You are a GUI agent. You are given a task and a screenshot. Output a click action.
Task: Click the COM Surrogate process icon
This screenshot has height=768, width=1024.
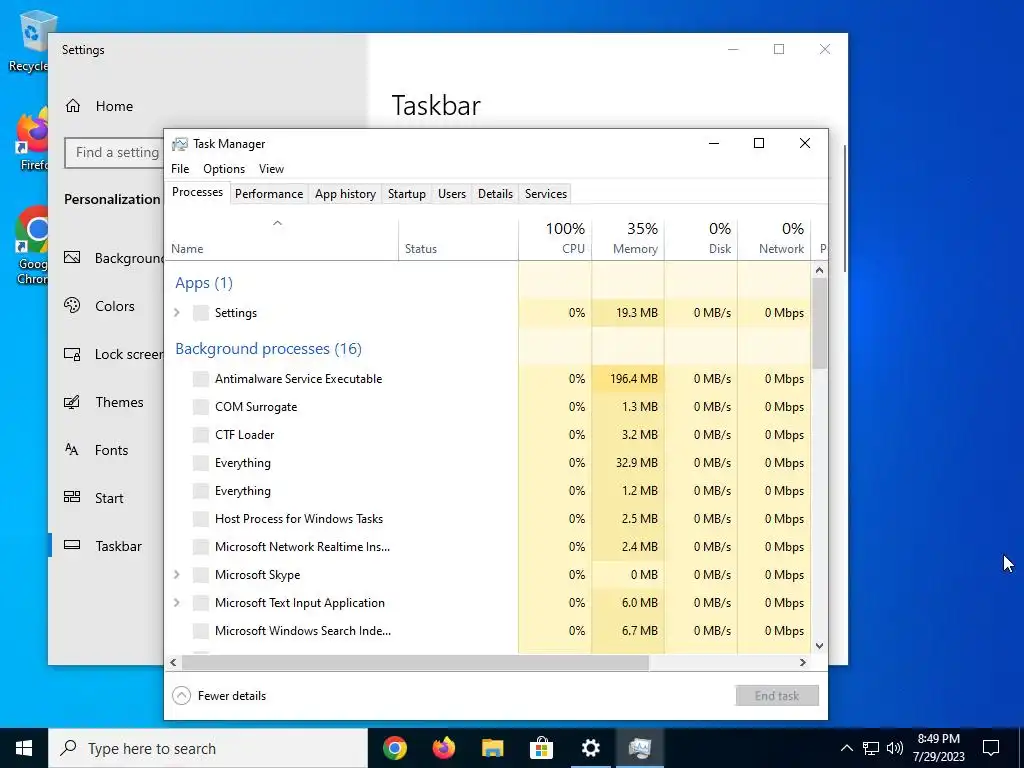(x=201, y=407)
